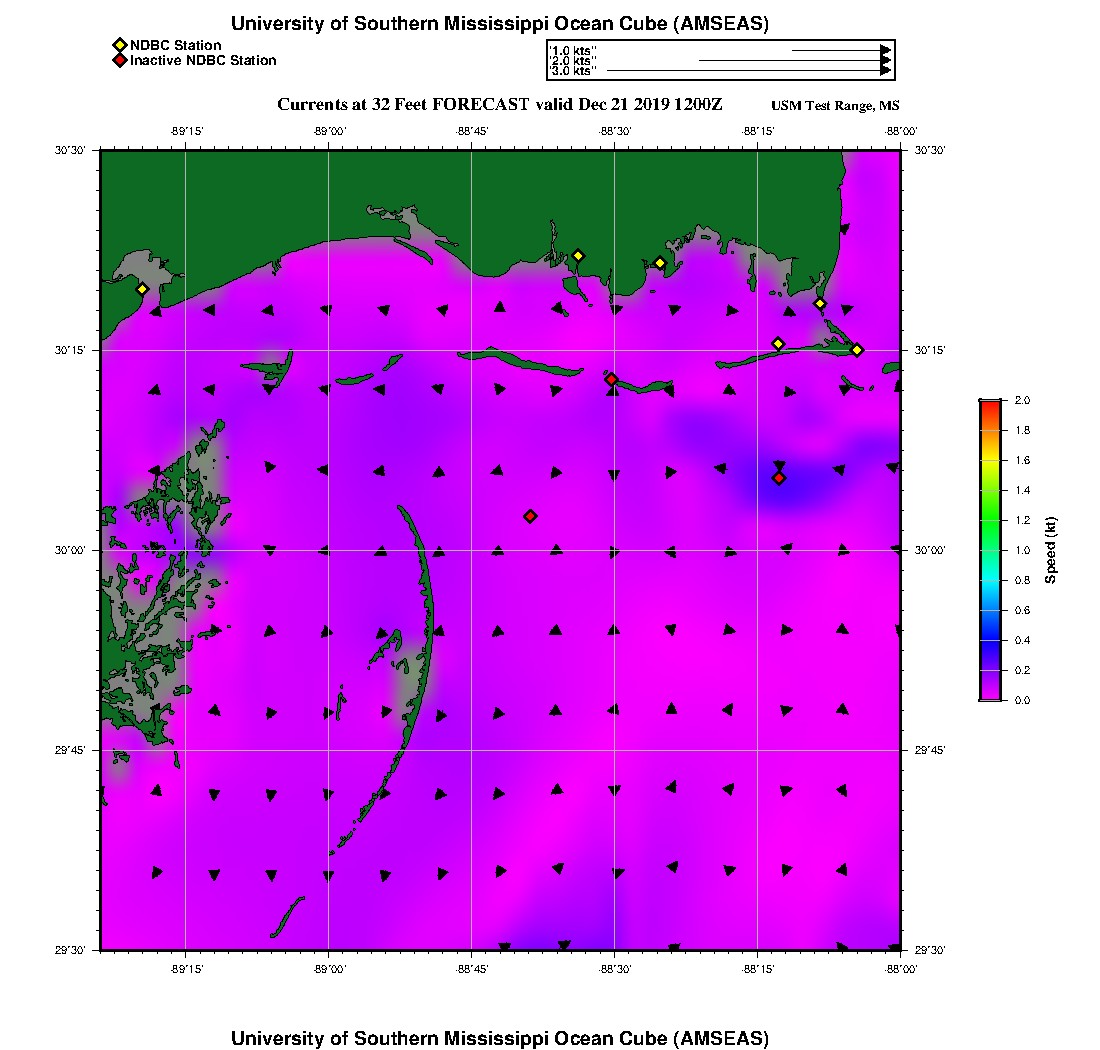Select the easternmost yellow NDBC station marker

tap(857, 349)
